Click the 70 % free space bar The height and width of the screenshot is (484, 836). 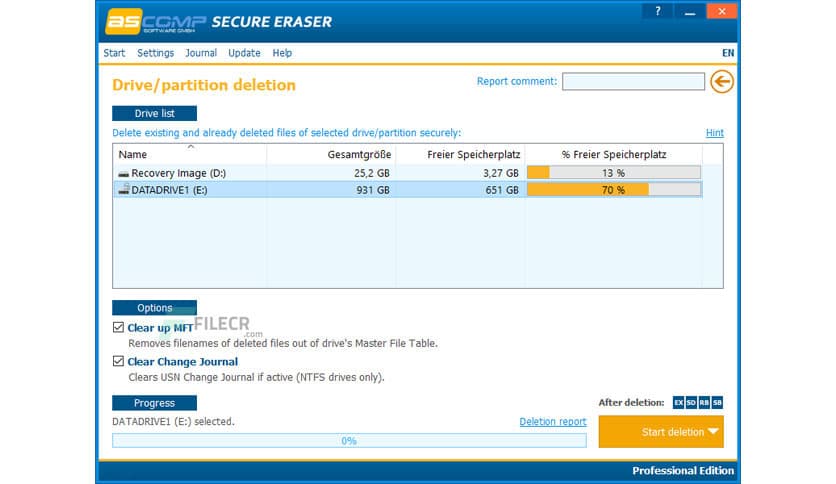614,190
